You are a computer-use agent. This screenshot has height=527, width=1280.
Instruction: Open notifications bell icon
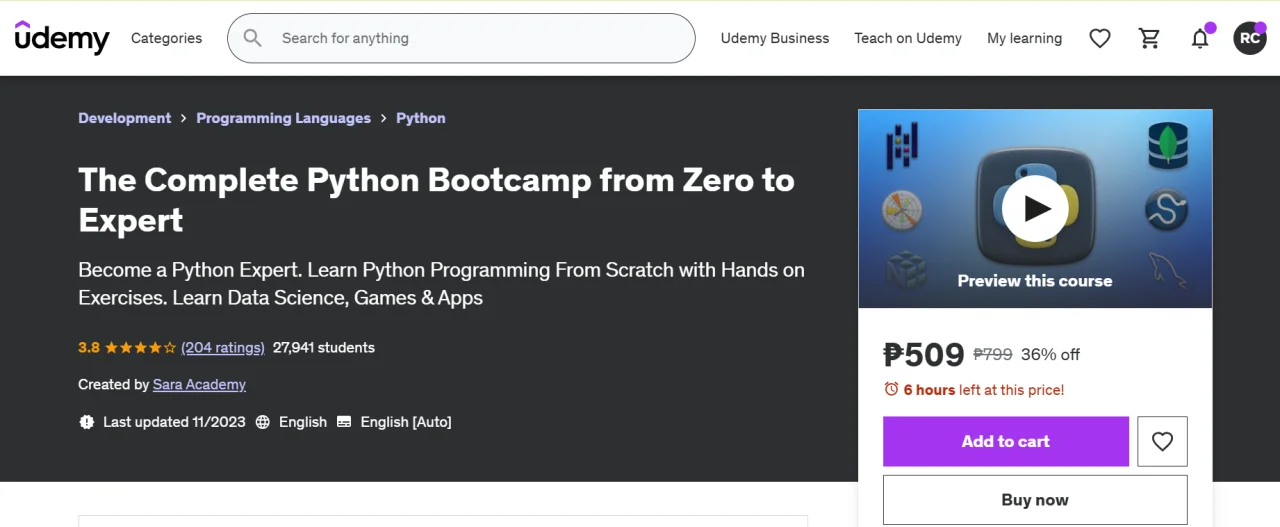click(x=1200, y=38)
